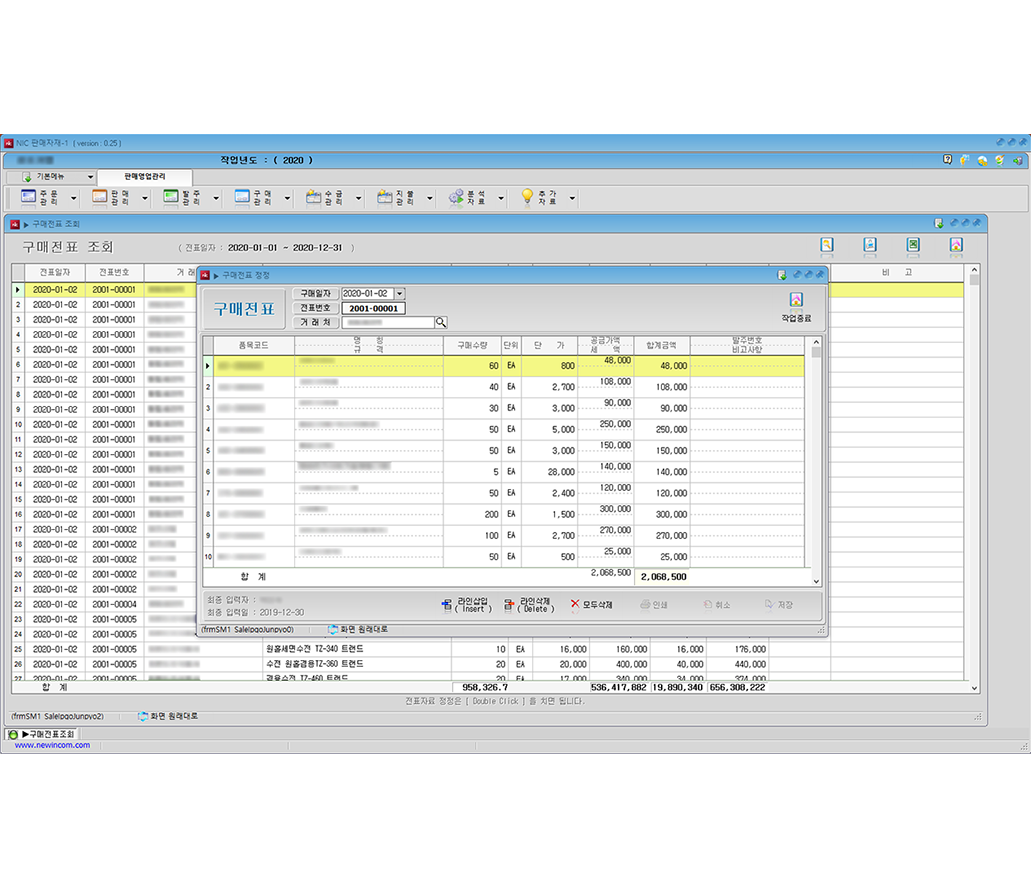Screen dimensions: 1031x889
Task: Open the www.newincom.com link
Action: pos(52,745)
